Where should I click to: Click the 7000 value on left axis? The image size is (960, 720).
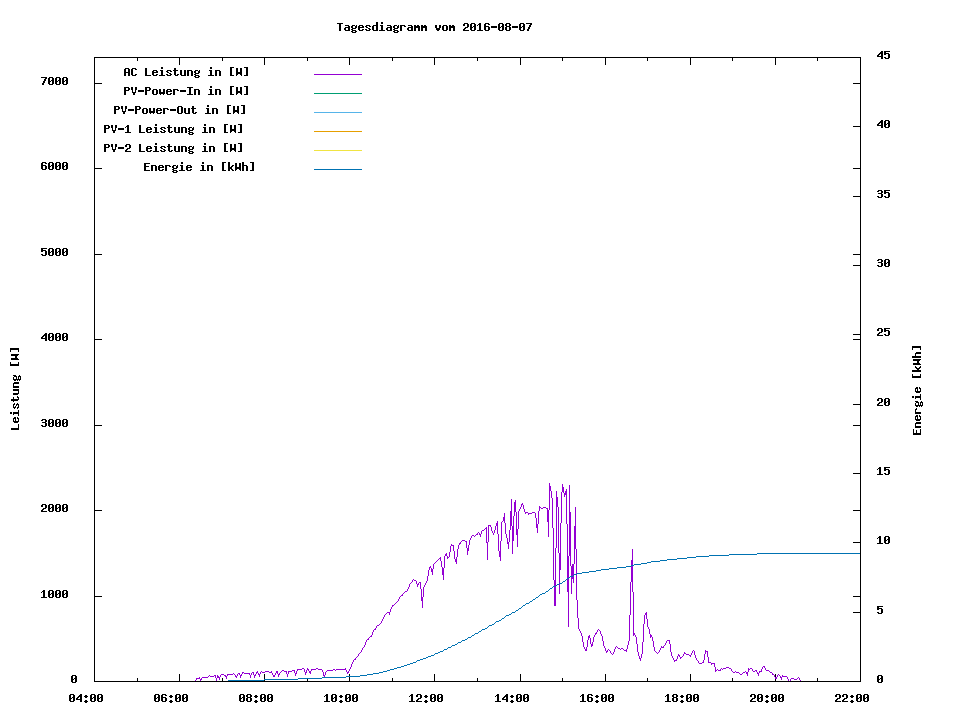[x=53, y=81]
